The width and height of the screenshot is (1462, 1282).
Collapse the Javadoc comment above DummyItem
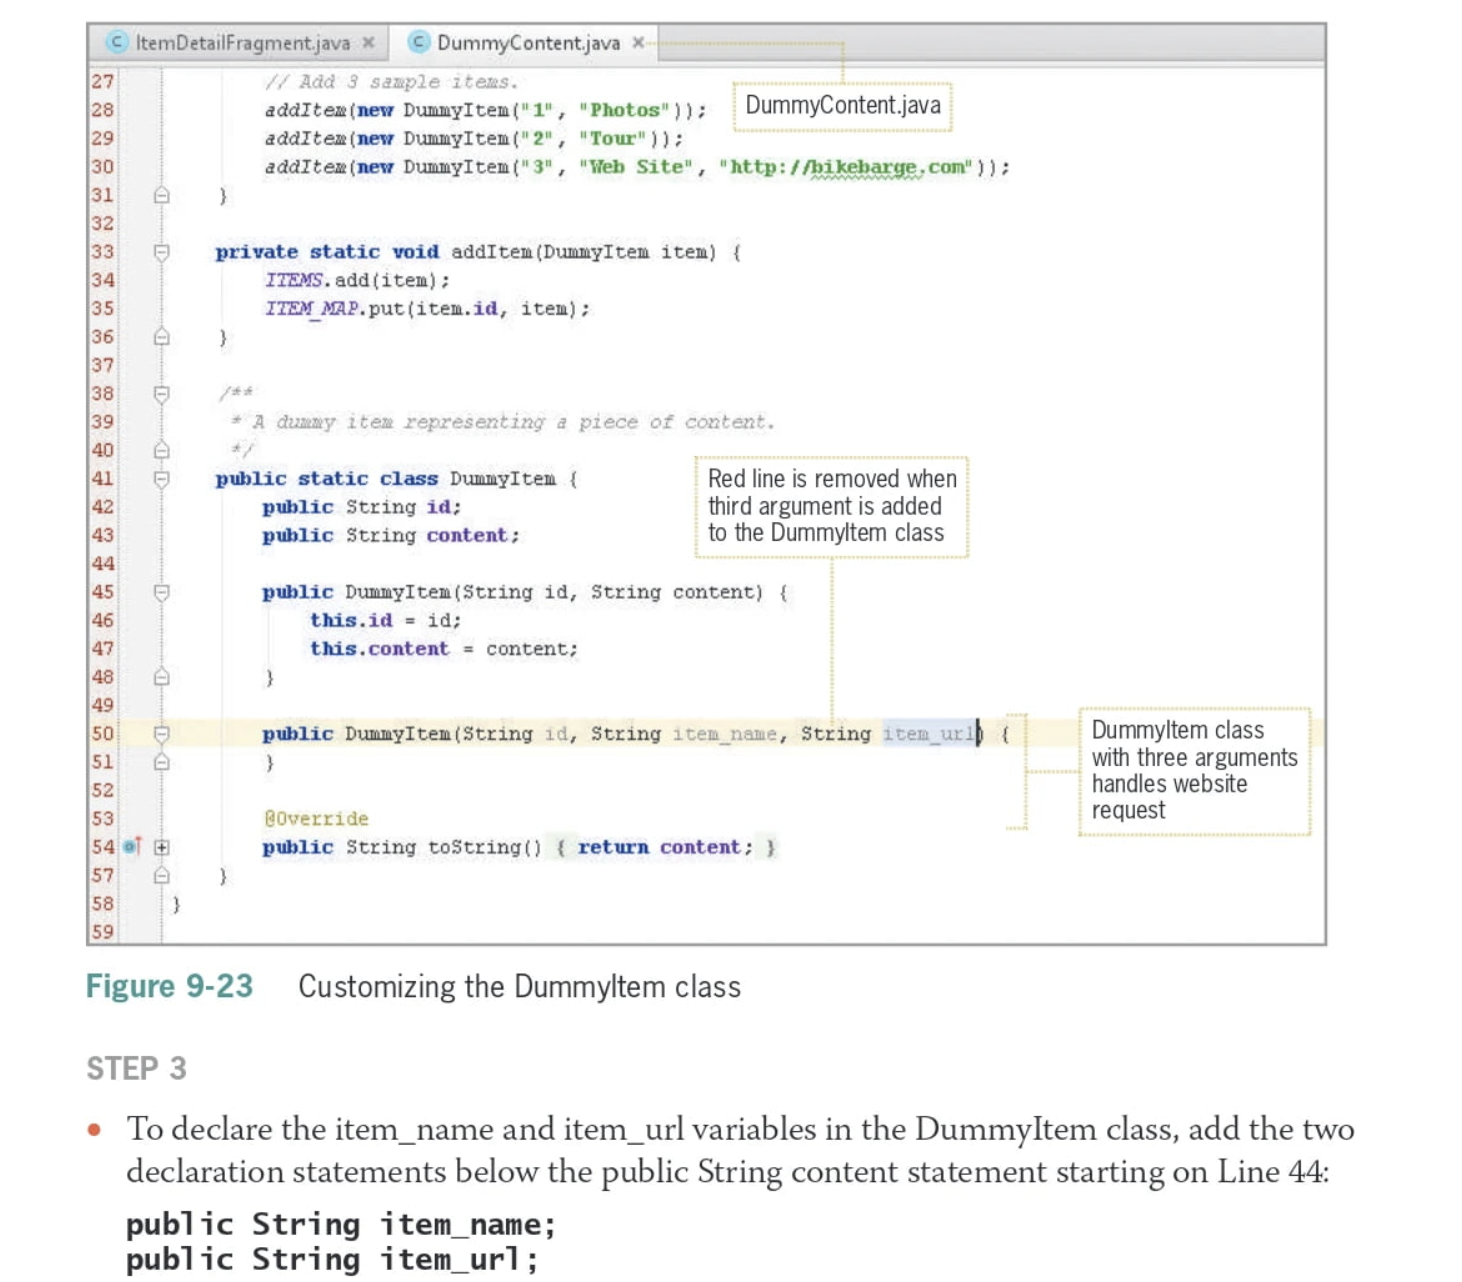pyautogui.click(x=162, y=394)
